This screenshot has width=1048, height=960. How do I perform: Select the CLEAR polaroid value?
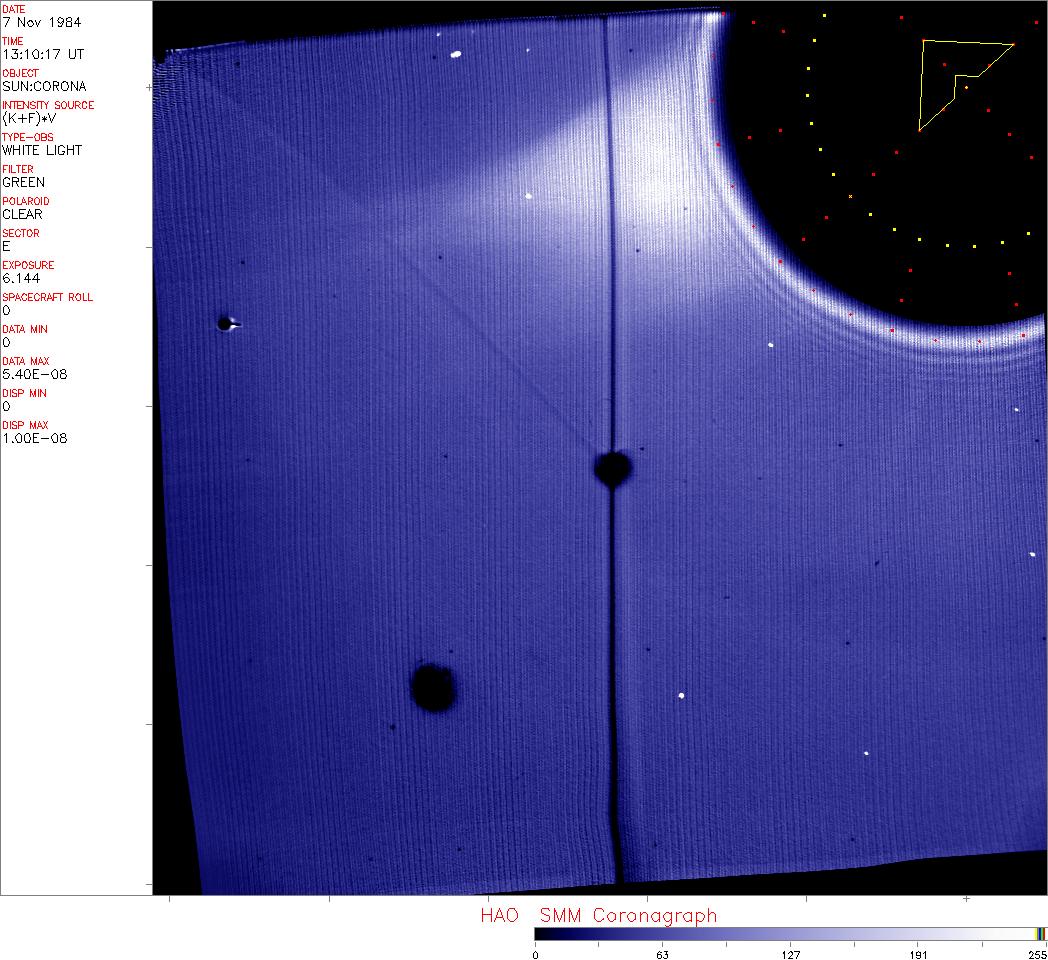coord(22,214)
